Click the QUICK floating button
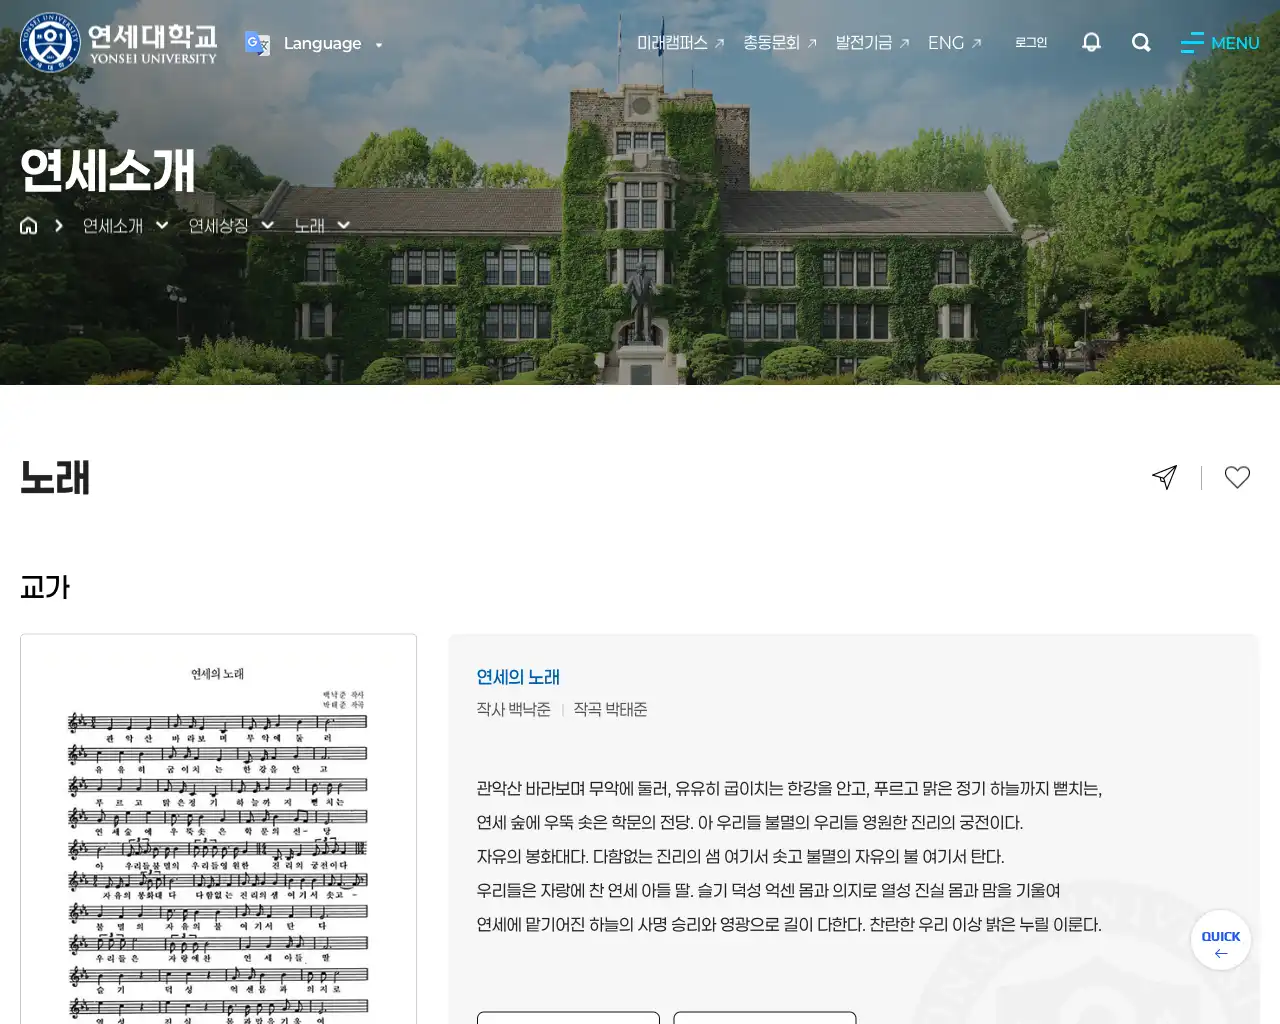This screenshot has height=1024, width=1280. (x=1221, y=940)
